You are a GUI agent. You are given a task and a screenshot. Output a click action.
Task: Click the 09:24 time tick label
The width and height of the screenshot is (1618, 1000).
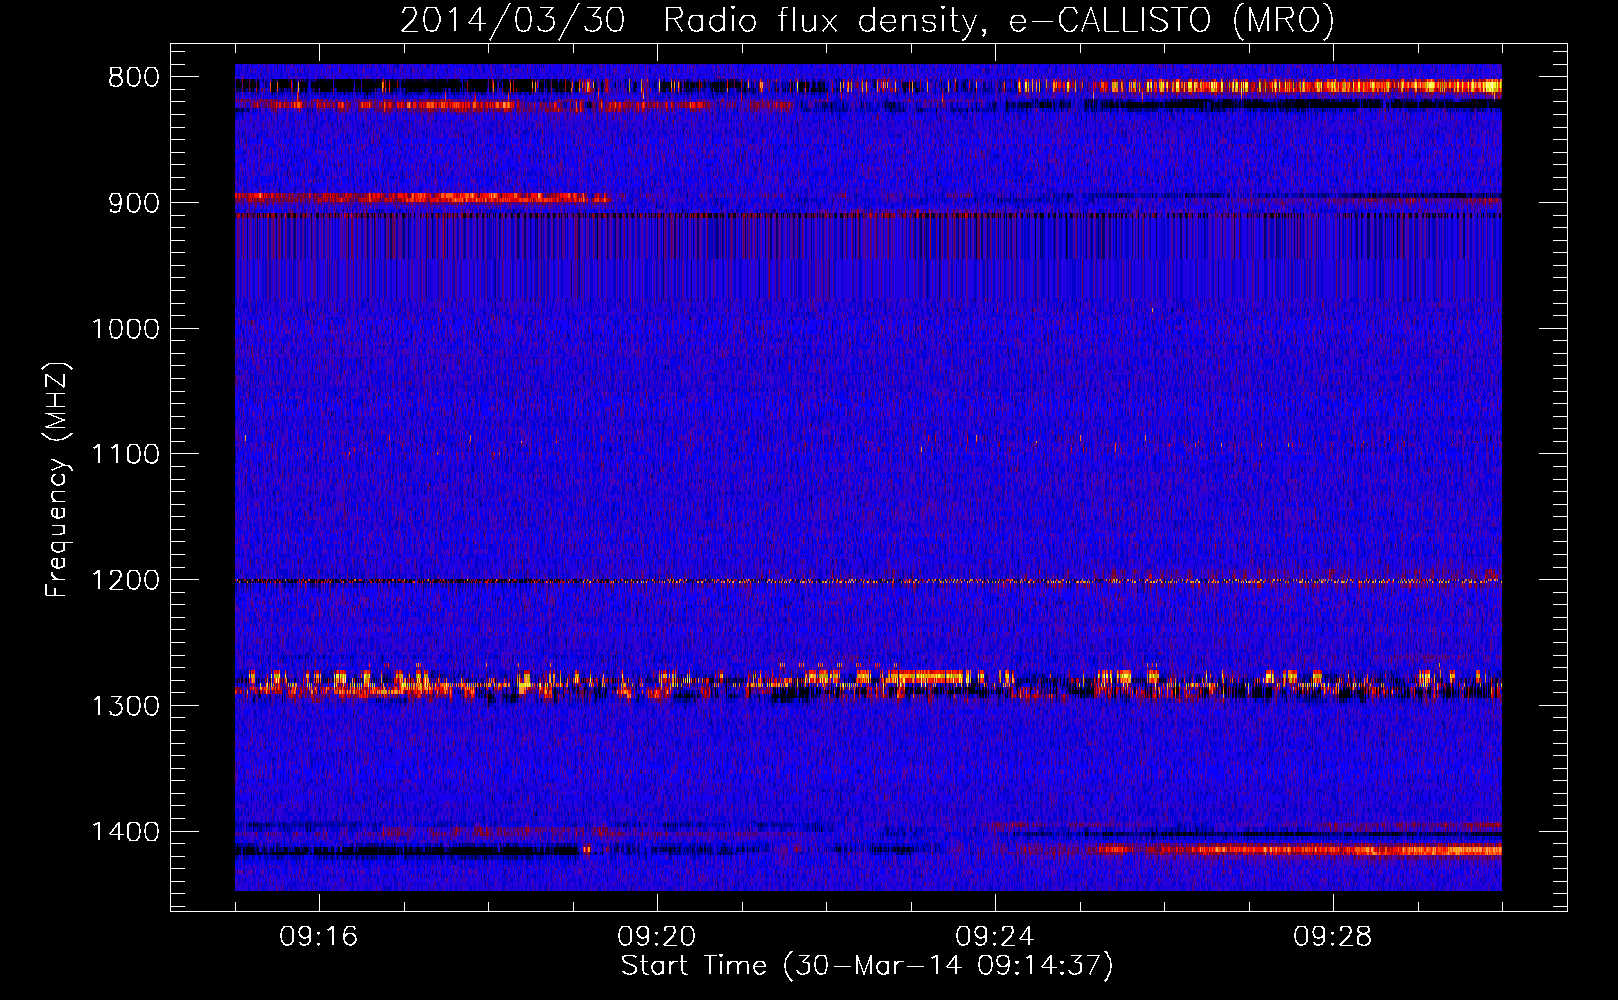click(995, 937)
